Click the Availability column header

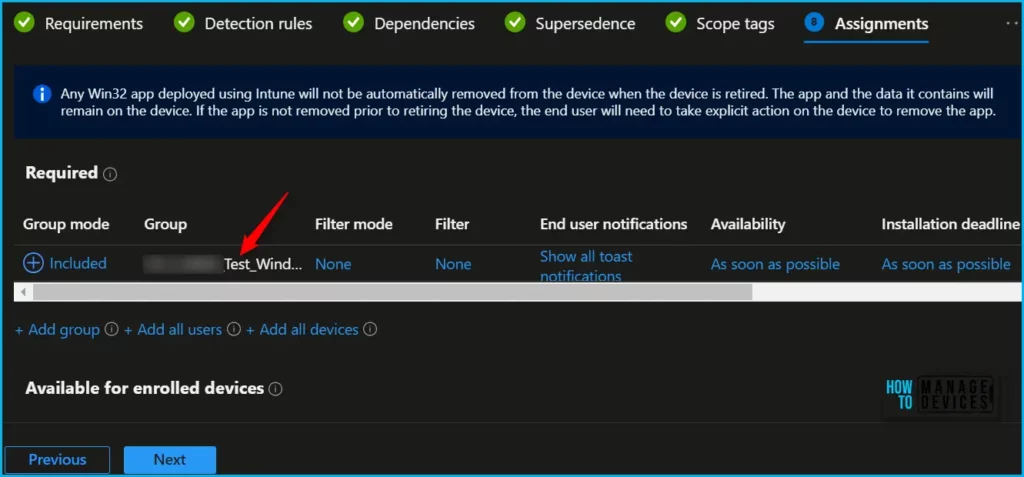pyautogui.click(x=748, y=224)
